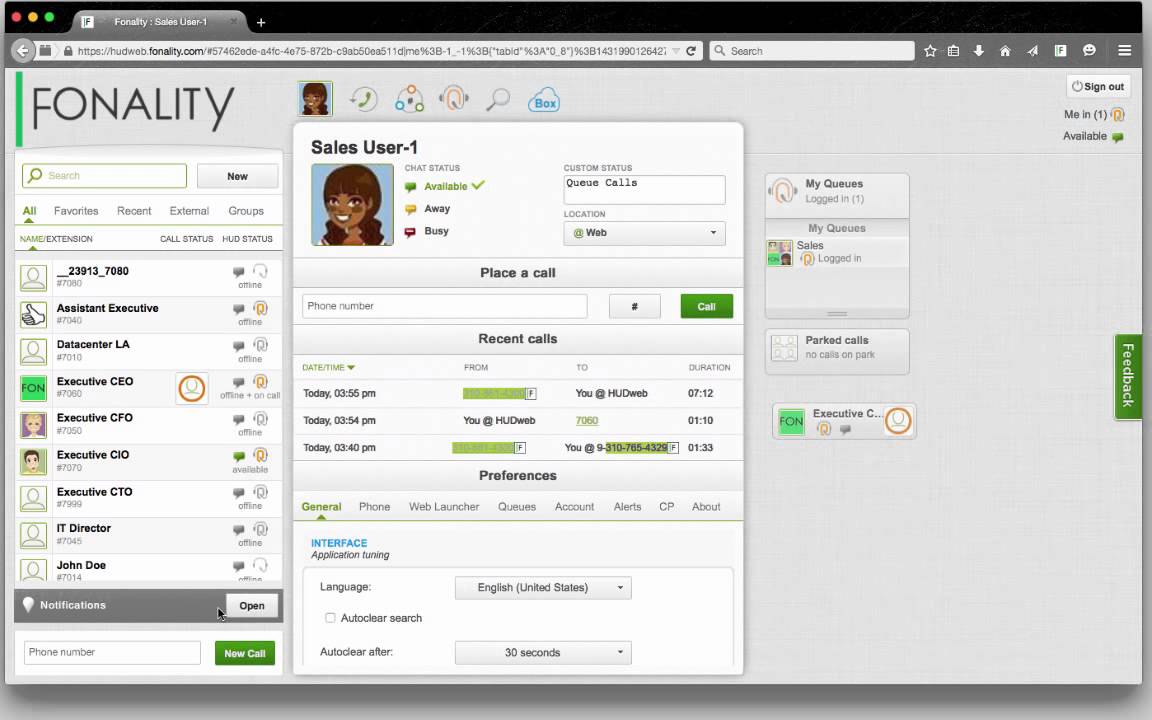Switch to the External tab
Screen dimensions: 1152x720
point(189,211)
